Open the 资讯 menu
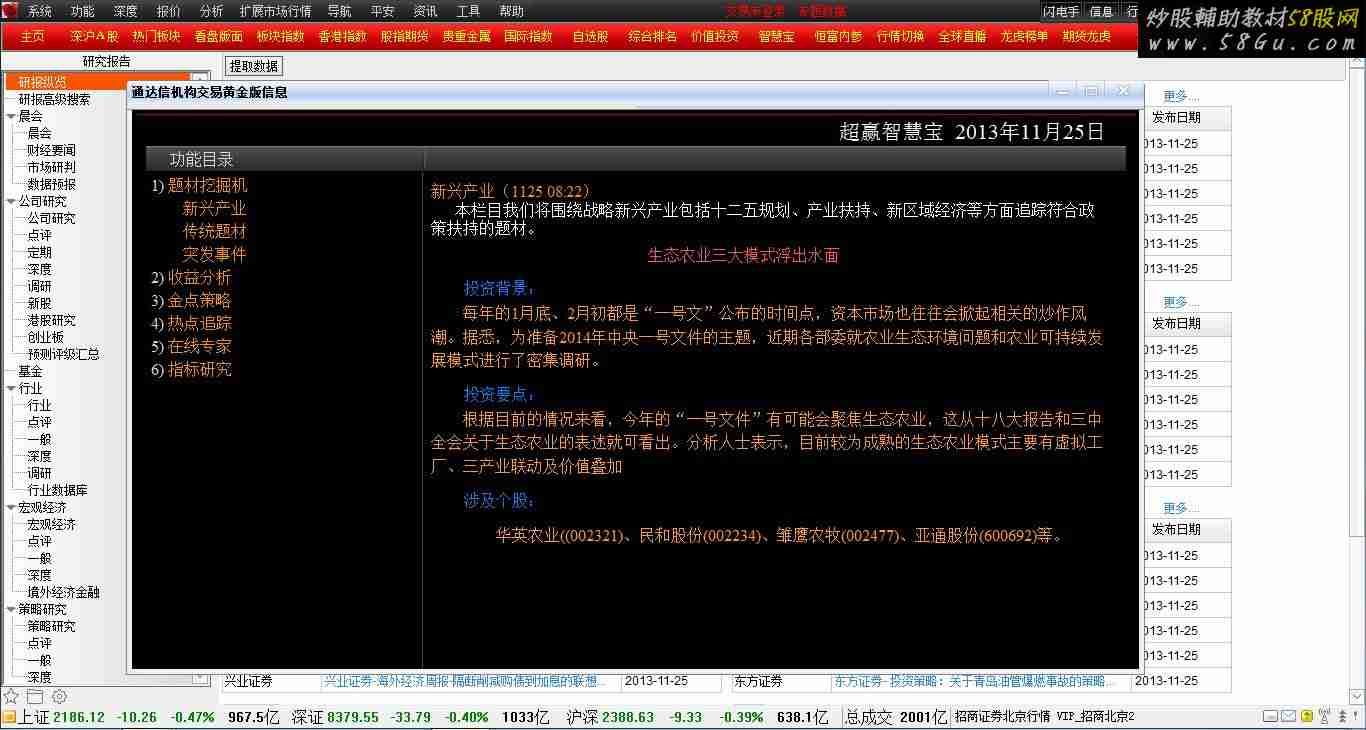 tap(425, 12)
